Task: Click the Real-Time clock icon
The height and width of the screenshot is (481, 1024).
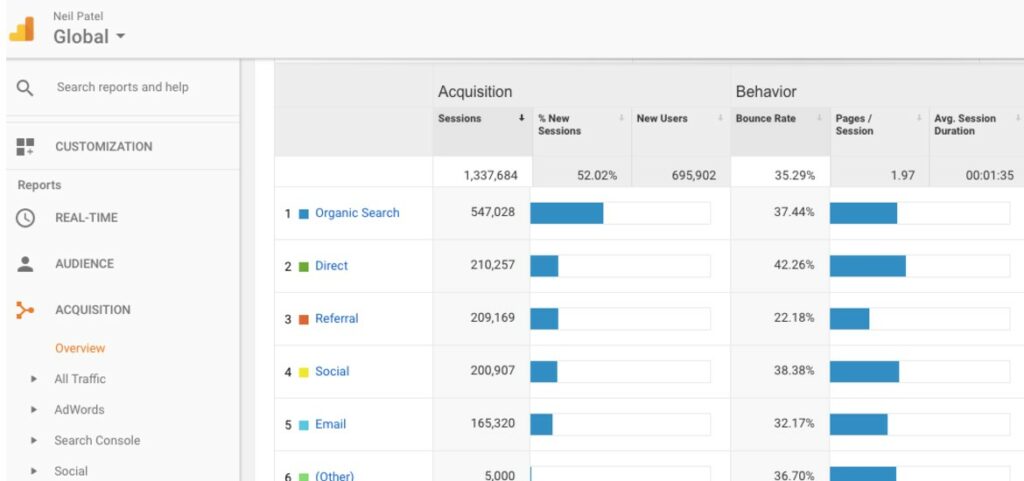Action: click(x=26, y=218)
